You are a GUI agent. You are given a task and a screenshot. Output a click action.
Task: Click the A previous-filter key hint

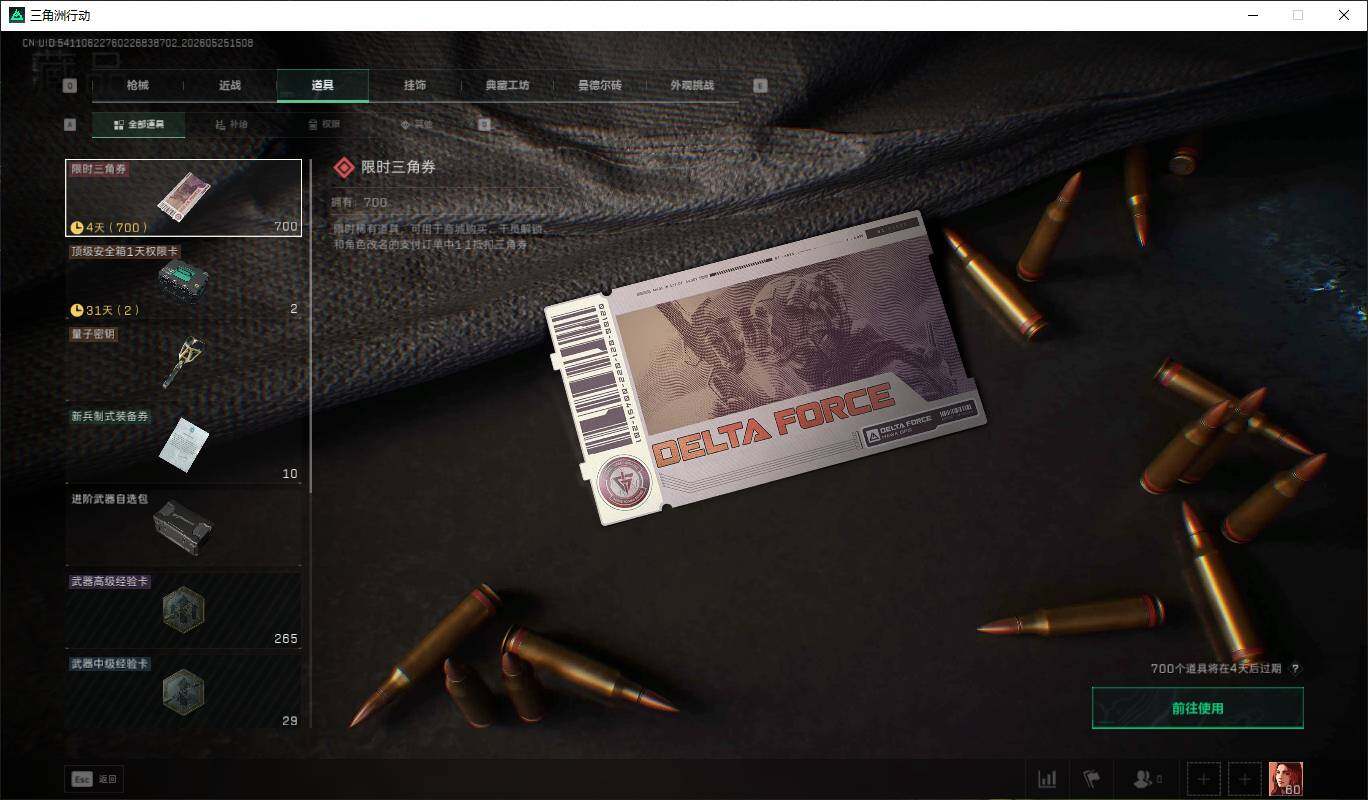70,125
